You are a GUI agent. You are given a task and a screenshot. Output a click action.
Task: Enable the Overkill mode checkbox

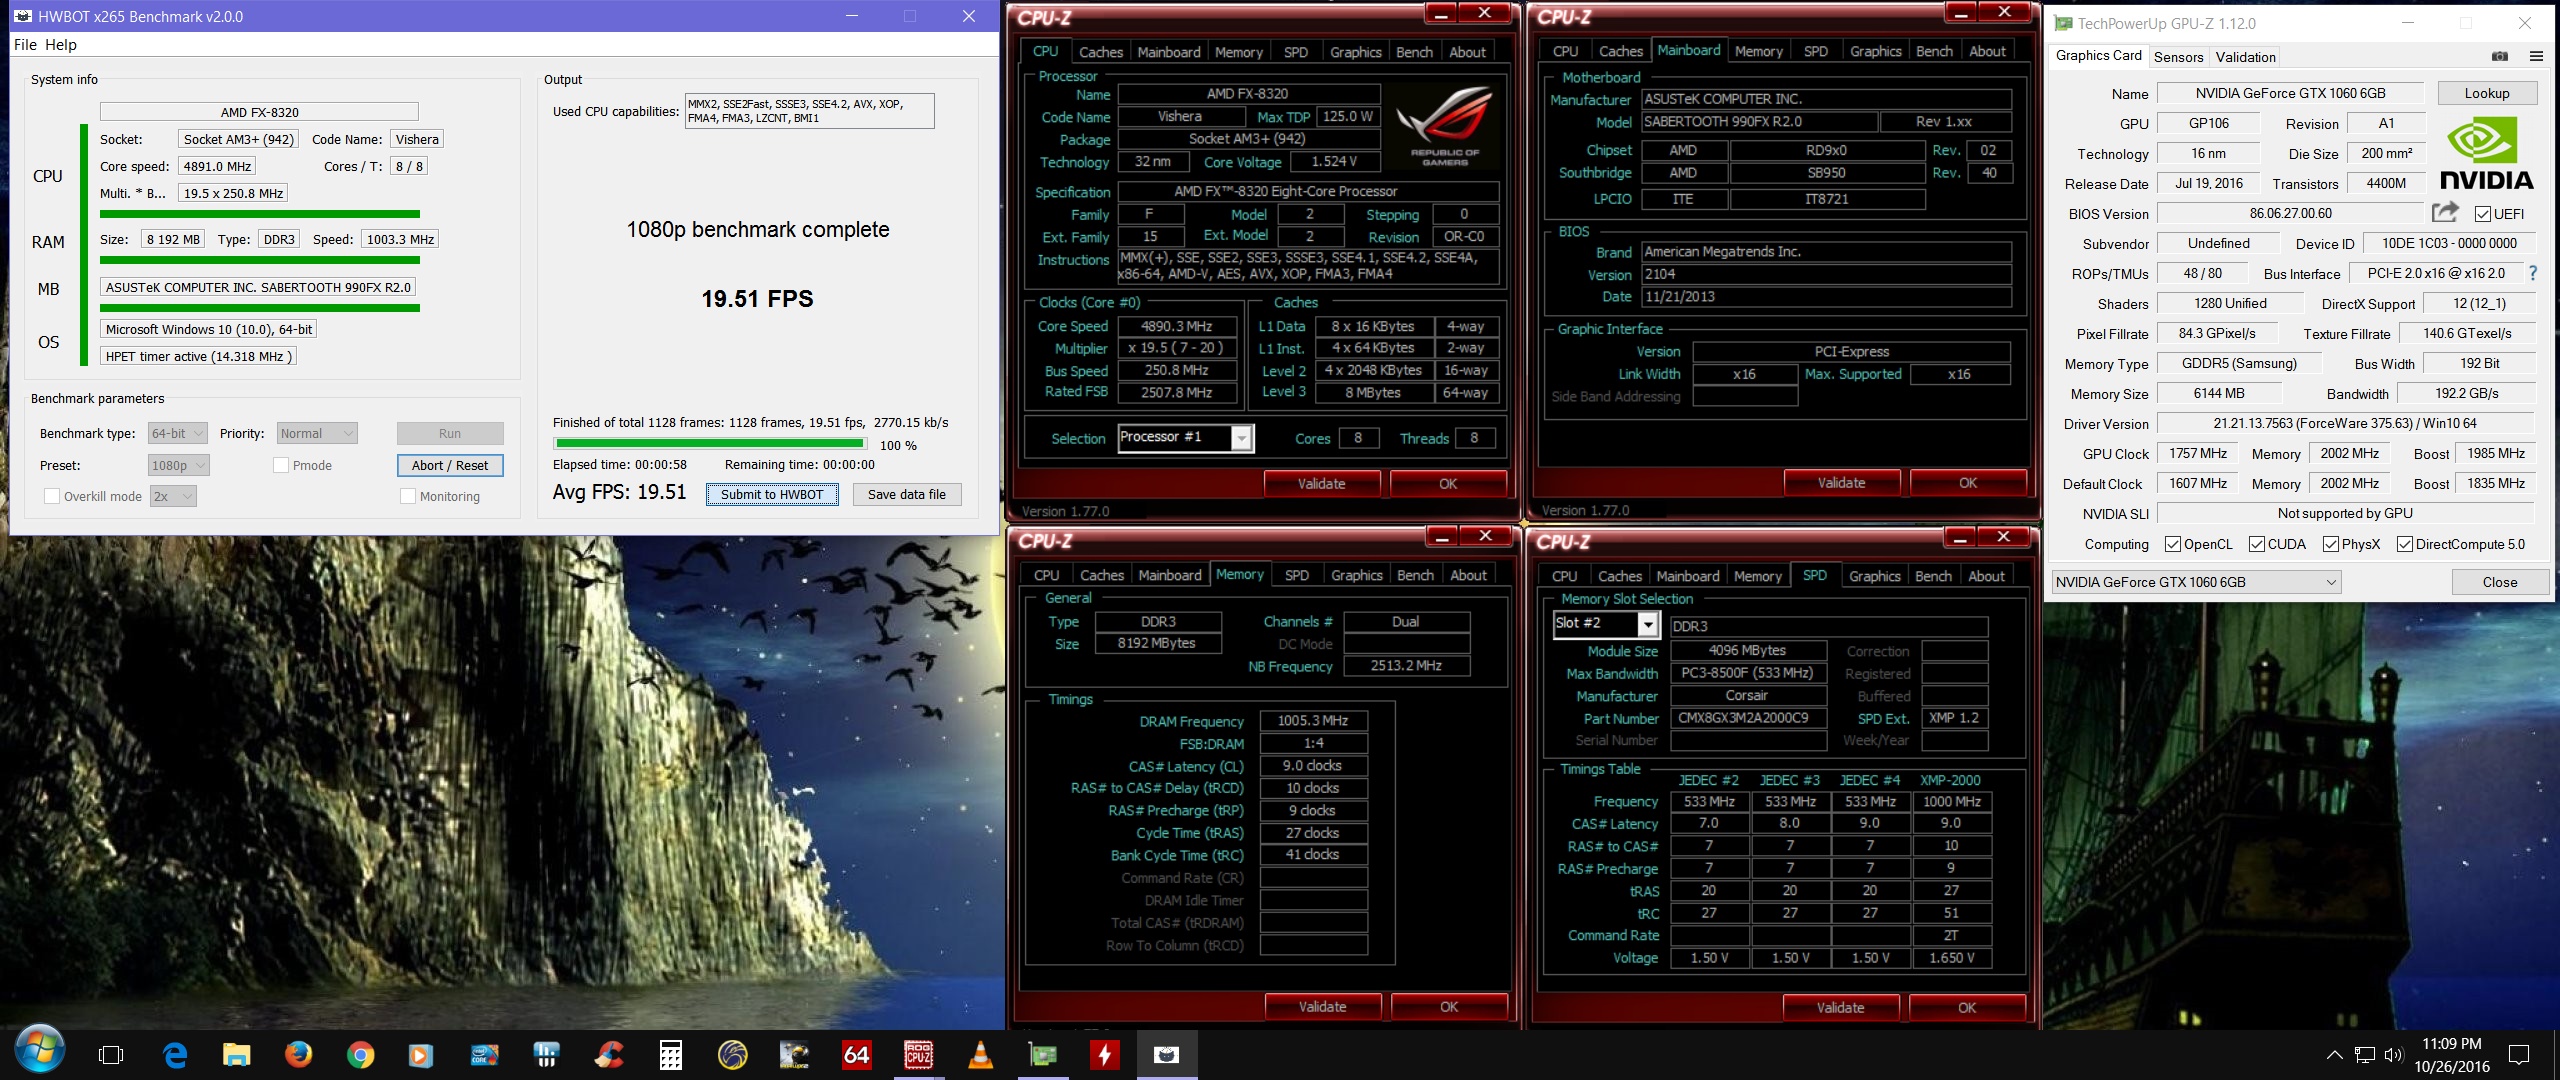[x=52, y=496]
